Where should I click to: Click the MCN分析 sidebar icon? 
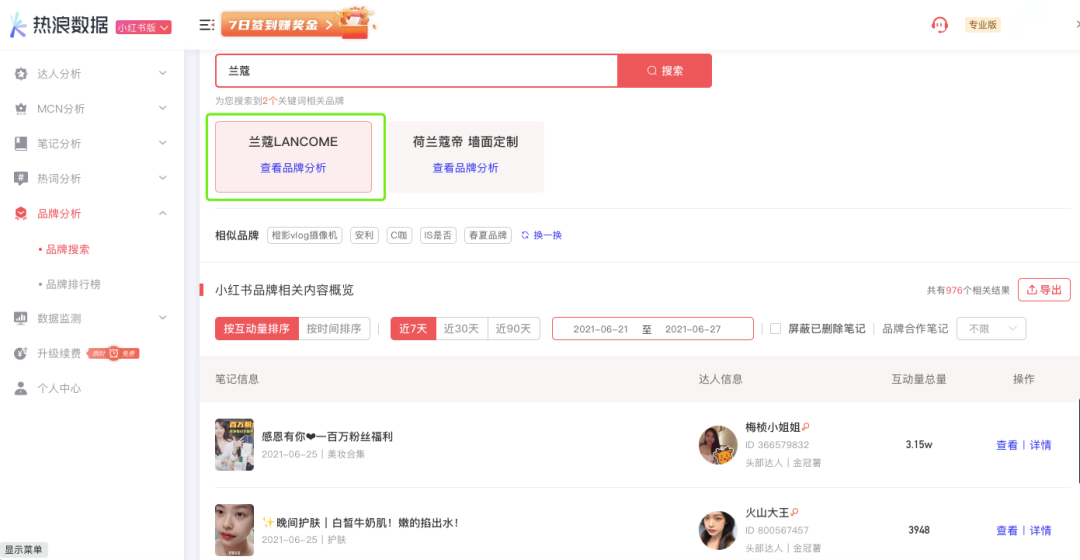pyautogui.click(x=21, y=109)
